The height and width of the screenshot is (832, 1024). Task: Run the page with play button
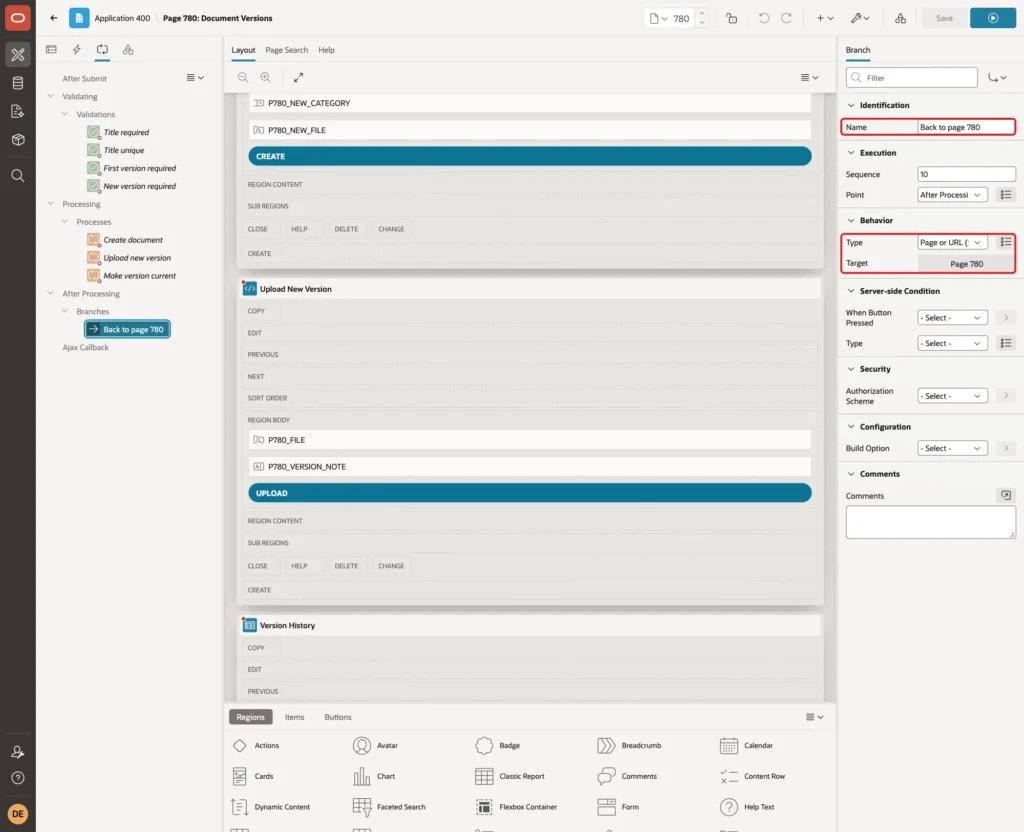pyautogui.click(x=993, y=18)
